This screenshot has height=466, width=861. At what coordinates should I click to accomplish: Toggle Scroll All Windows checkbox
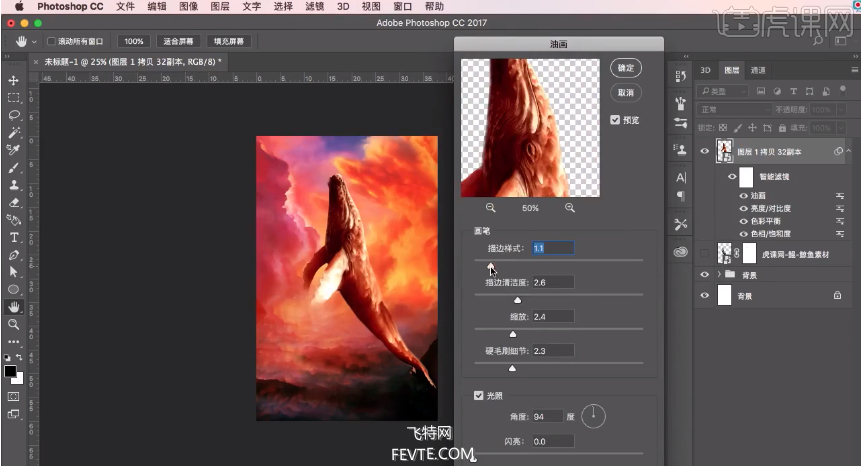(x=51, y=41)
